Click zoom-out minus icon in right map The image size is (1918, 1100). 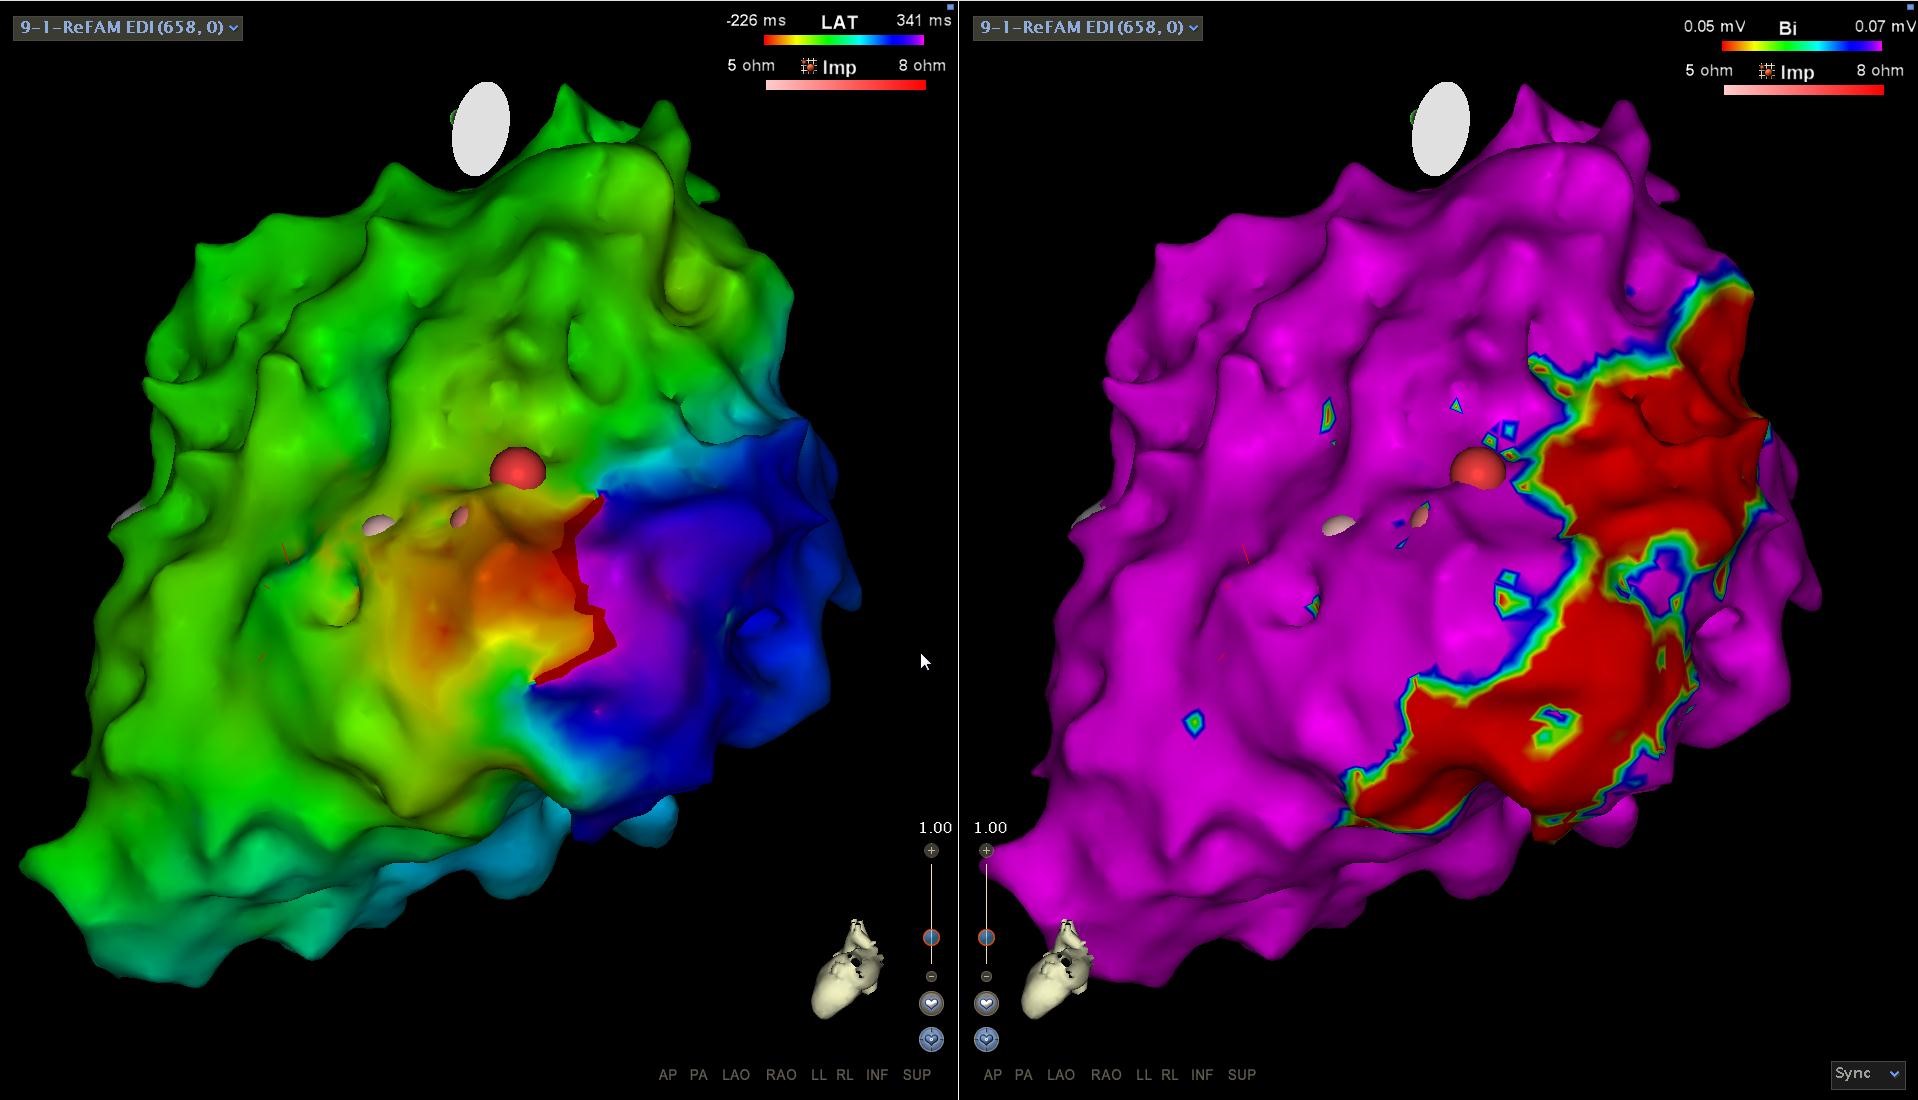[986, 976]
